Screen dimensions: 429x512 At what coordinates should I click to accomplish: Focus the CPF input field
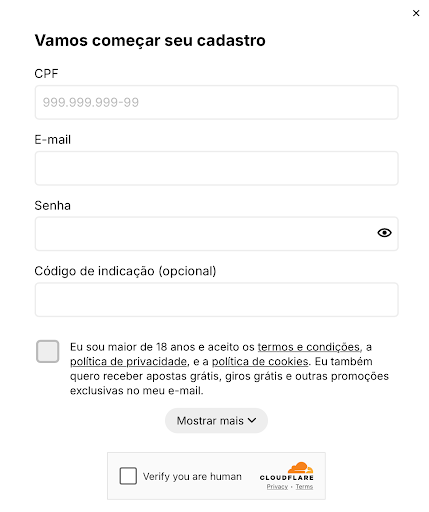point(217,102)
